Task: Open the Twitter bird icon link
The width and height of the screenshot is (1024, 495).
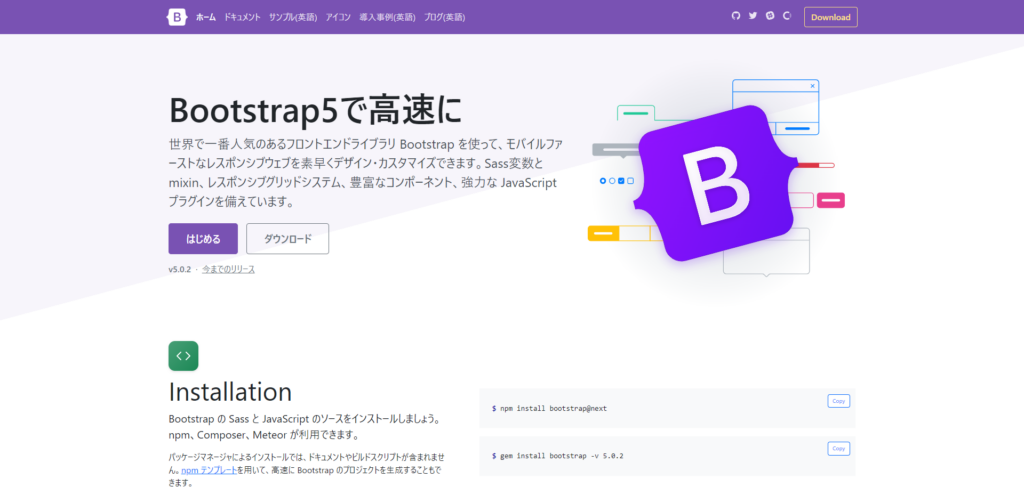Action: click(x=753, y=17)
